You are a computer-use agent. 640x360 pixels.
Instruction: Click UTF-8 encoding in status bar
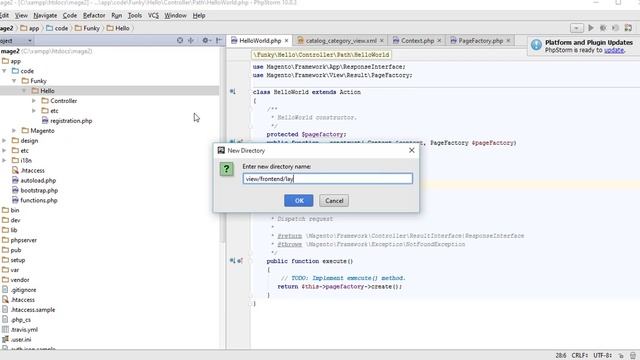[602, 356]
